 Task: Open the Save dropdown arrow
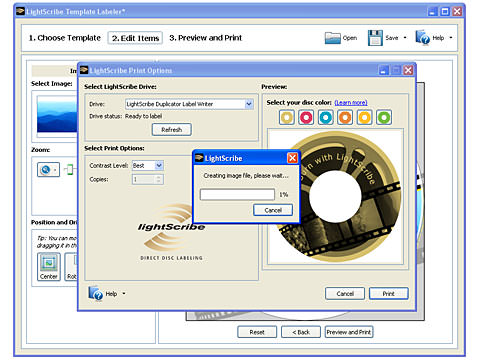pyautogui.click(x=405, y=38)
